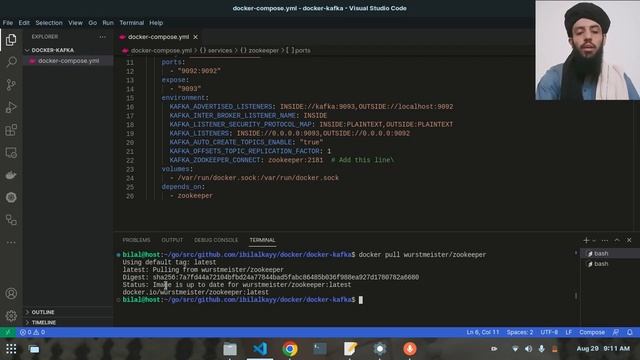Screen dimensions: 640x360
Task: Change indentation via Spaces: 2
Action: (x=520, y=332)
